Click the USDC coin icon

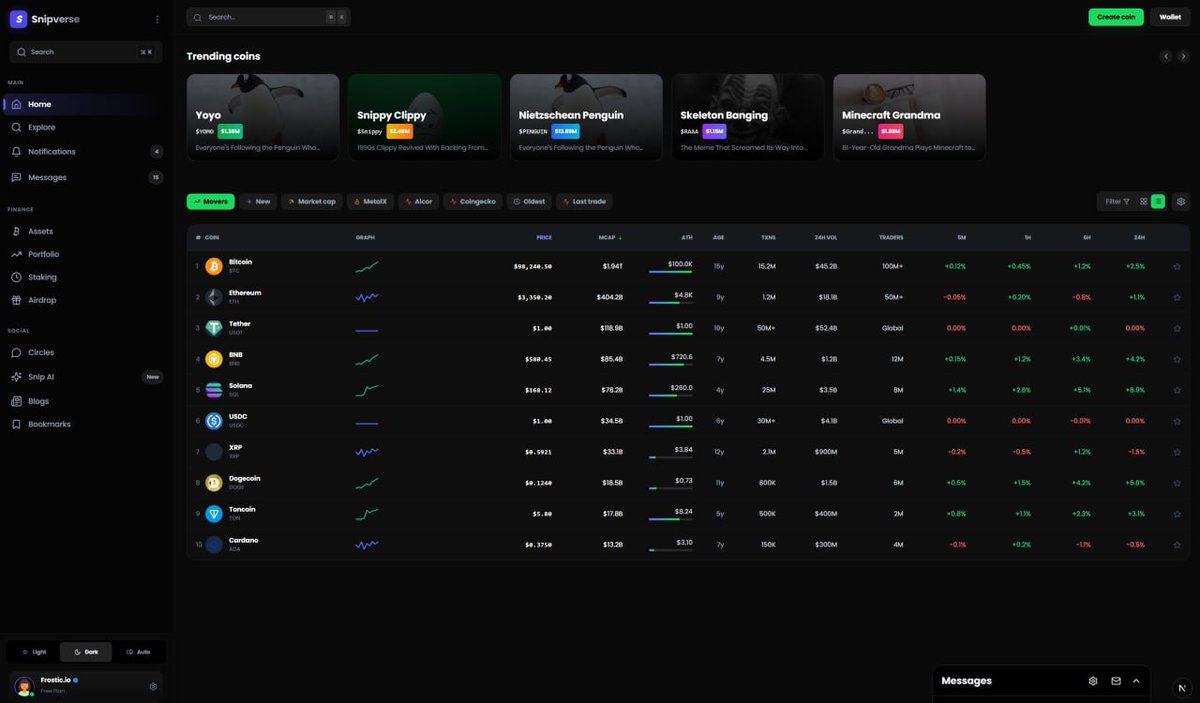[x=214, y=421]
